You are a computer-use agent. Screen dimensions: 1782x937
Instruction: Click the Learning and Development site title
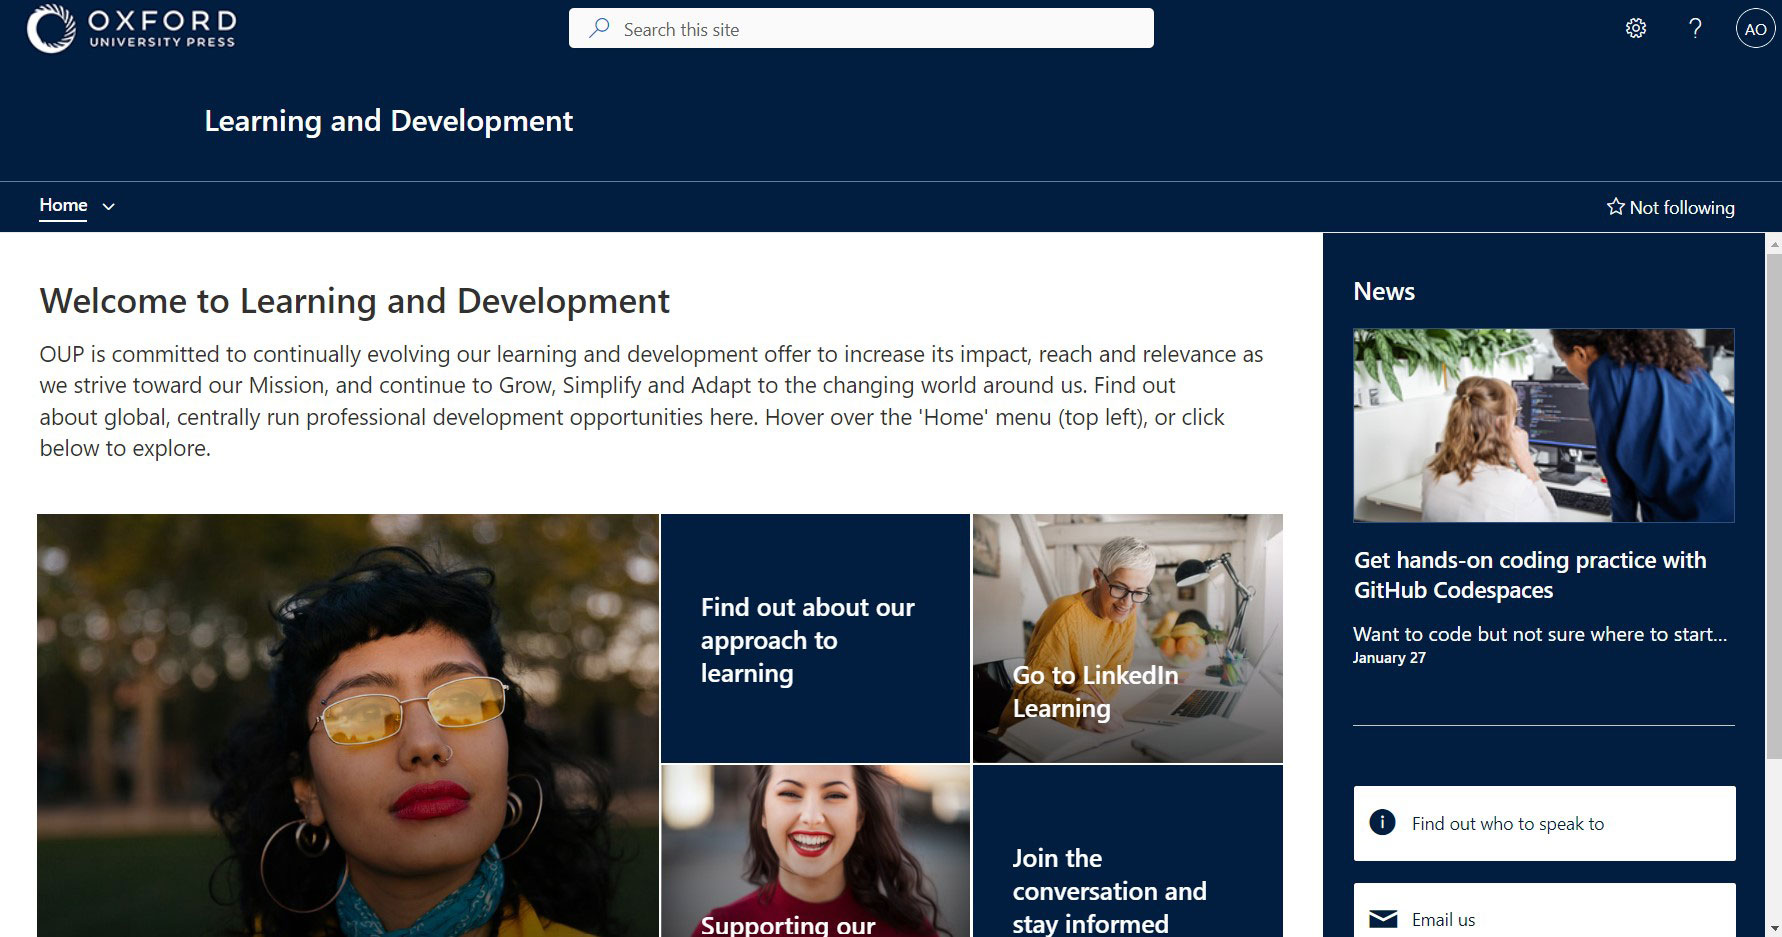point(388,120)
